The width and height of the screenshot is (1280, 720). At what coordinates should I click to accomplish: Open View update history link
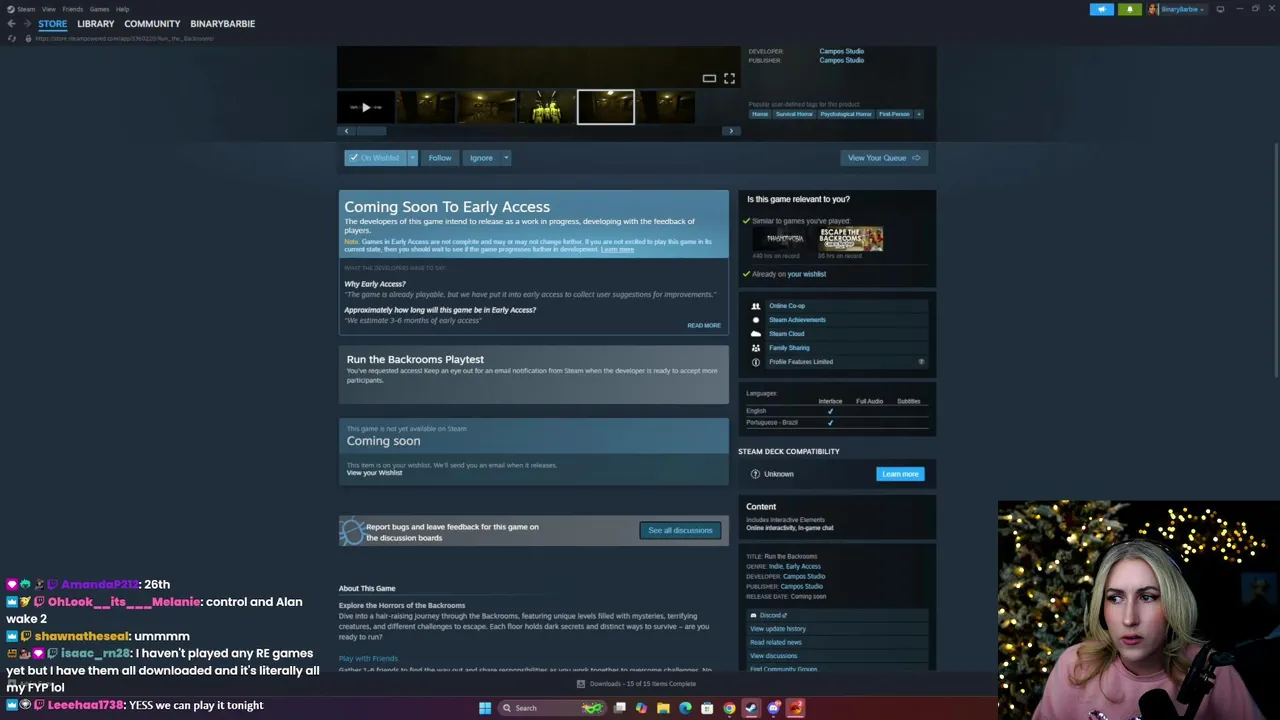tap(778, 629)
